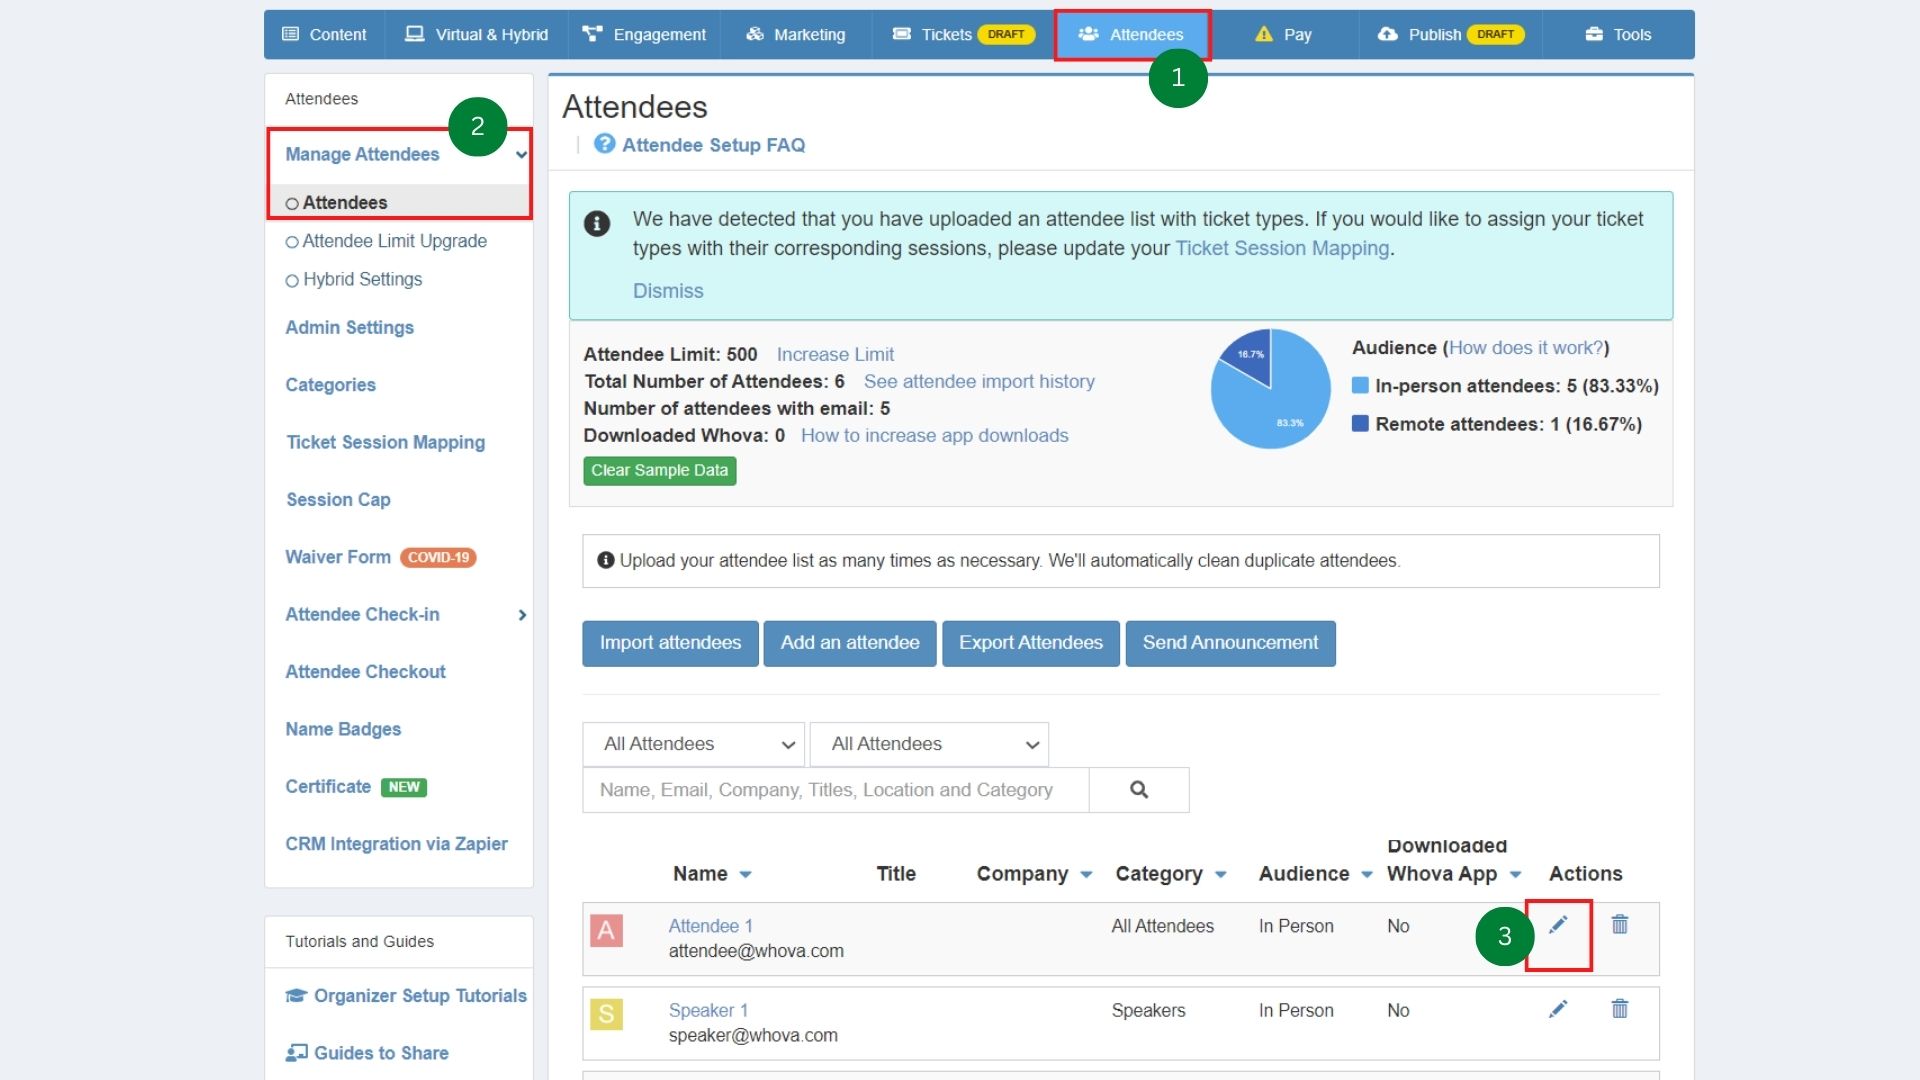Screen dimensions: 1920x1080
Task: Select the Attendee Limit Upgrade radio option
Action: [x=292, y=241]
